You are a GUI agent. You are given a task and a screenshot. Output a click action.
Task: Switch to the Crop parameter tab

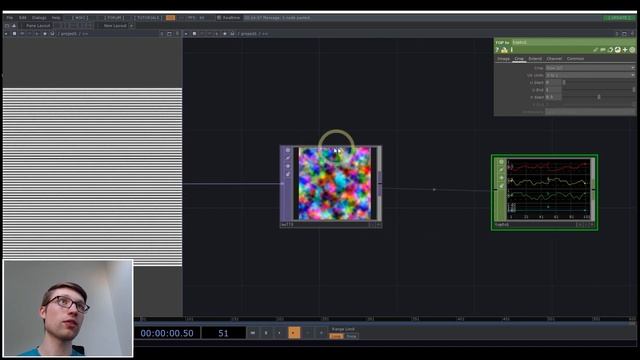pyautogui.click(x=519, y=59)
